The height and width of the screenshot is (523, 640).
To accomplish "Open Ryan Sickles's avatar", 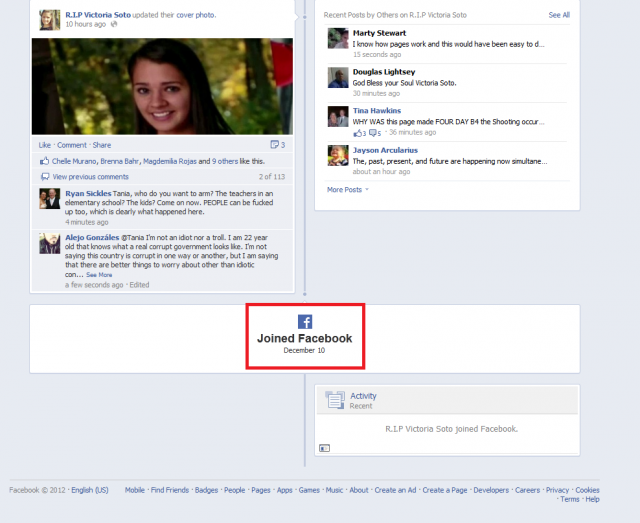I will coord(49,199).
